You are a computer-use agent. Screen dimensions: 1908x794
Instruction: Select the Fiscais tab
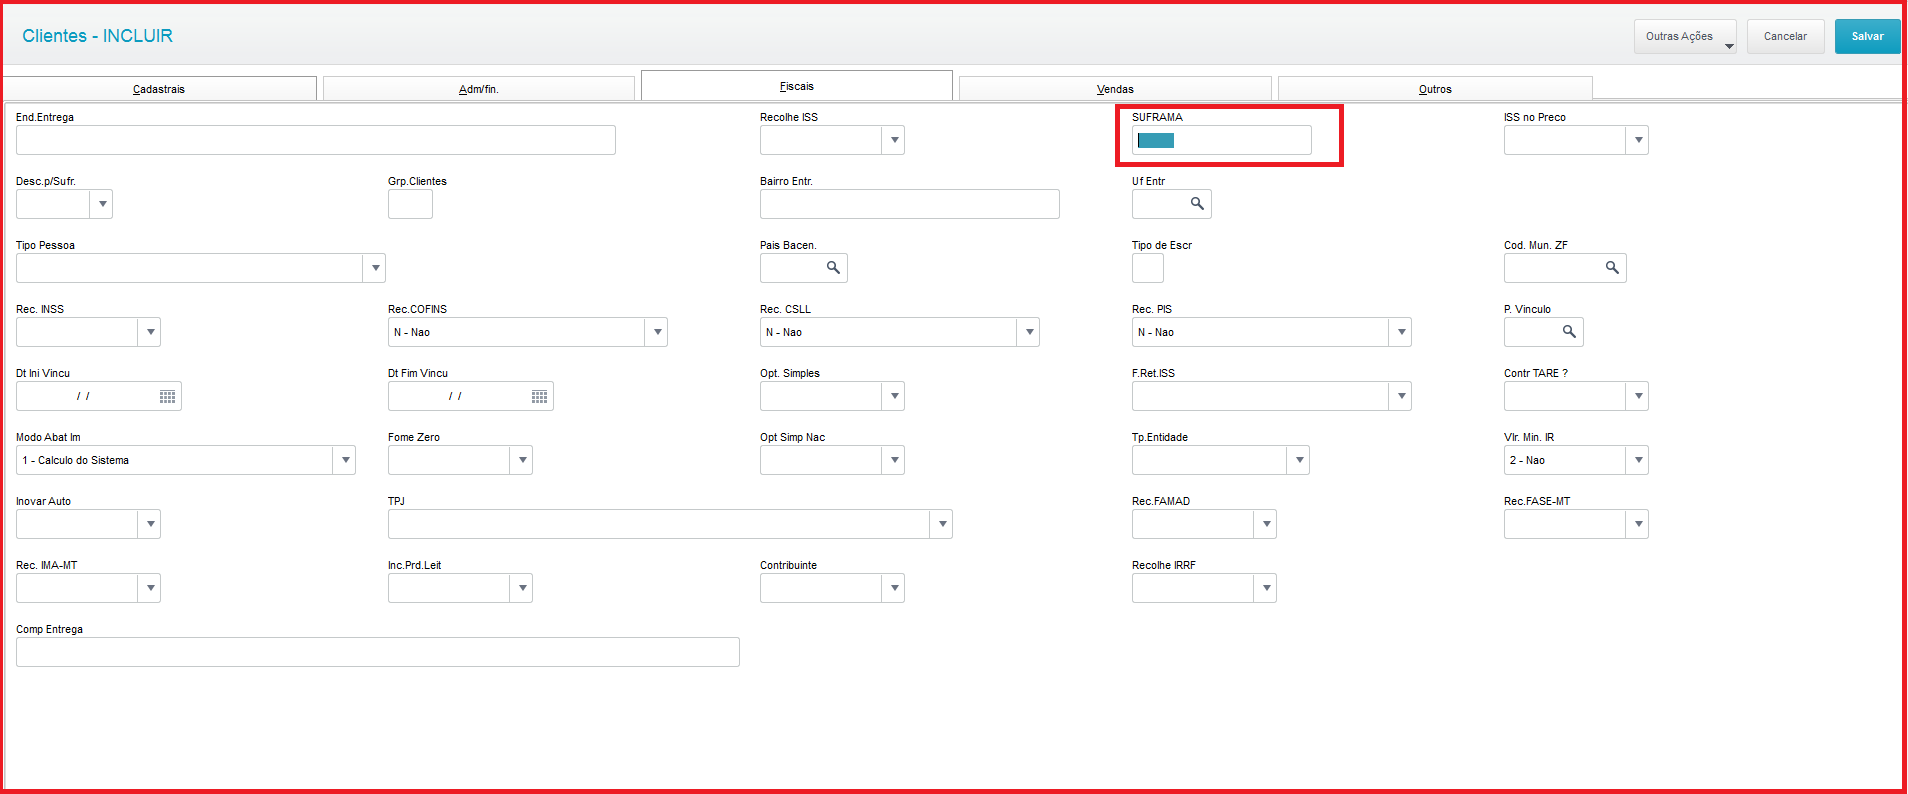click(797, 86)
